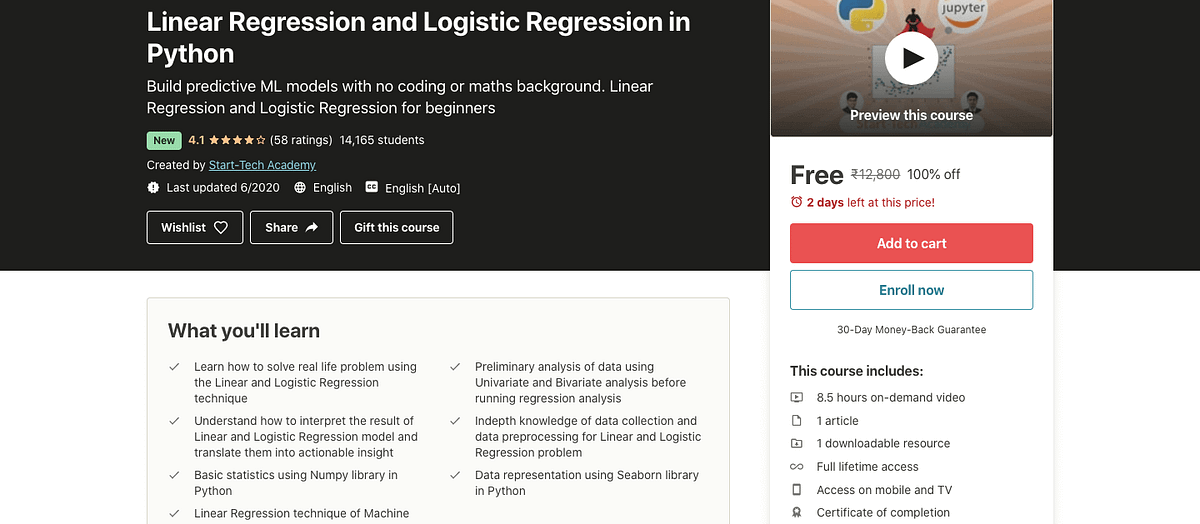Click the heart icon on Wishlist
The image size is (1200, 524).
[x=221, y=227]
